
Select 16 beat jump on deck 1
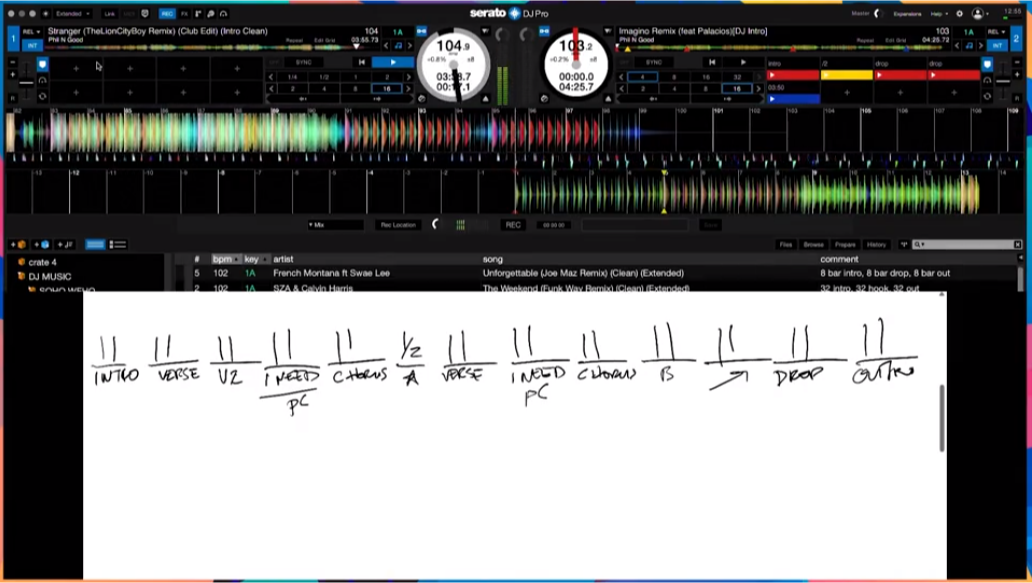(x=386, y=89)
